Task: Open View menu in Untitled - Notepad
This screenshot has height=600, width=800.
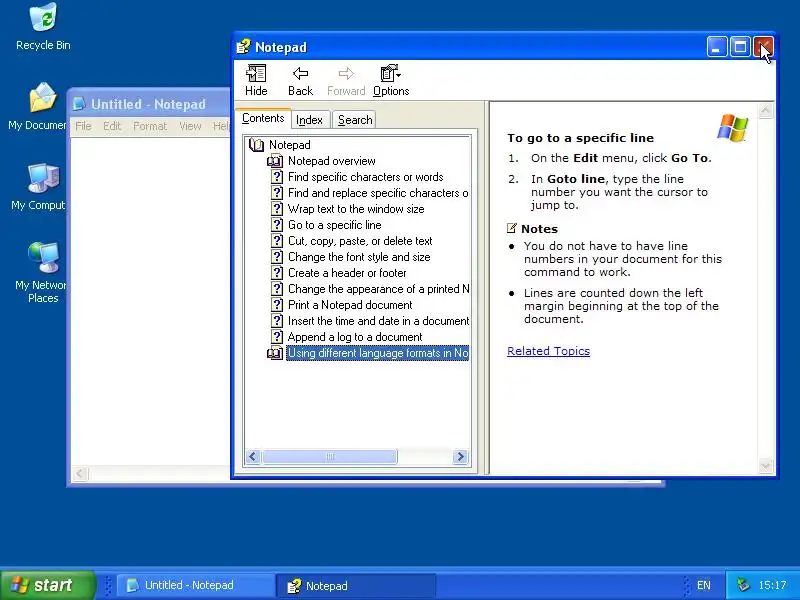Action: [x=190, y=126]
